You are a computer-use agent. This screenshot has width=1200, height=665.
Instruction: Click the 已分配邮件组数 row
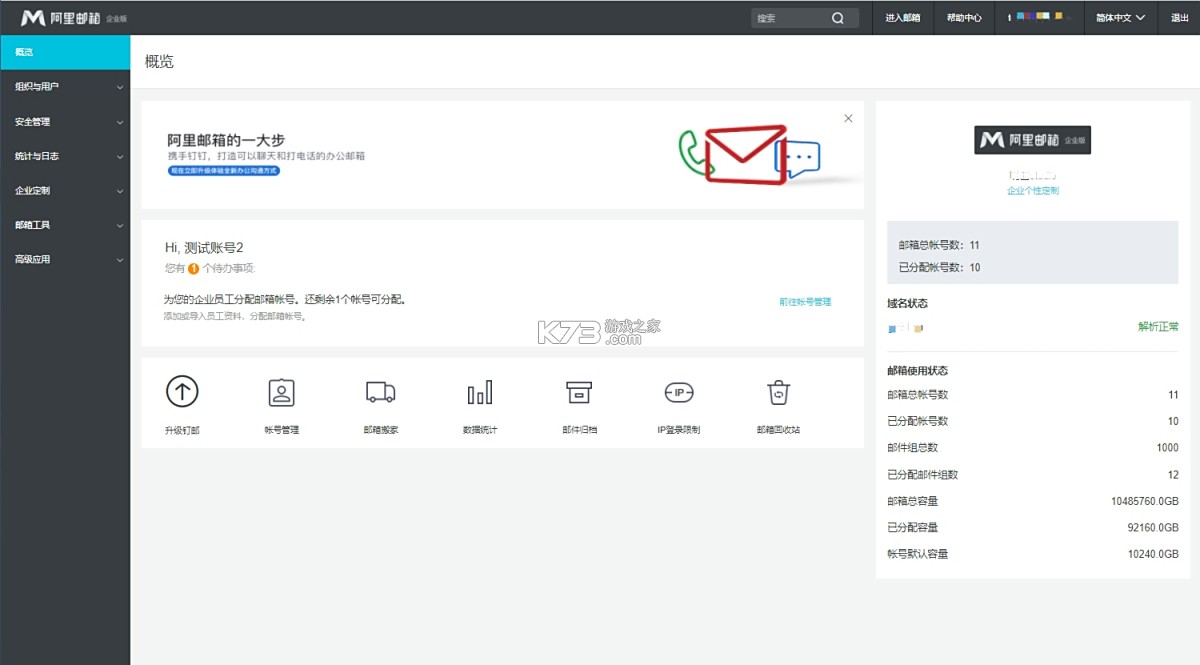(x=1033, y=474)
